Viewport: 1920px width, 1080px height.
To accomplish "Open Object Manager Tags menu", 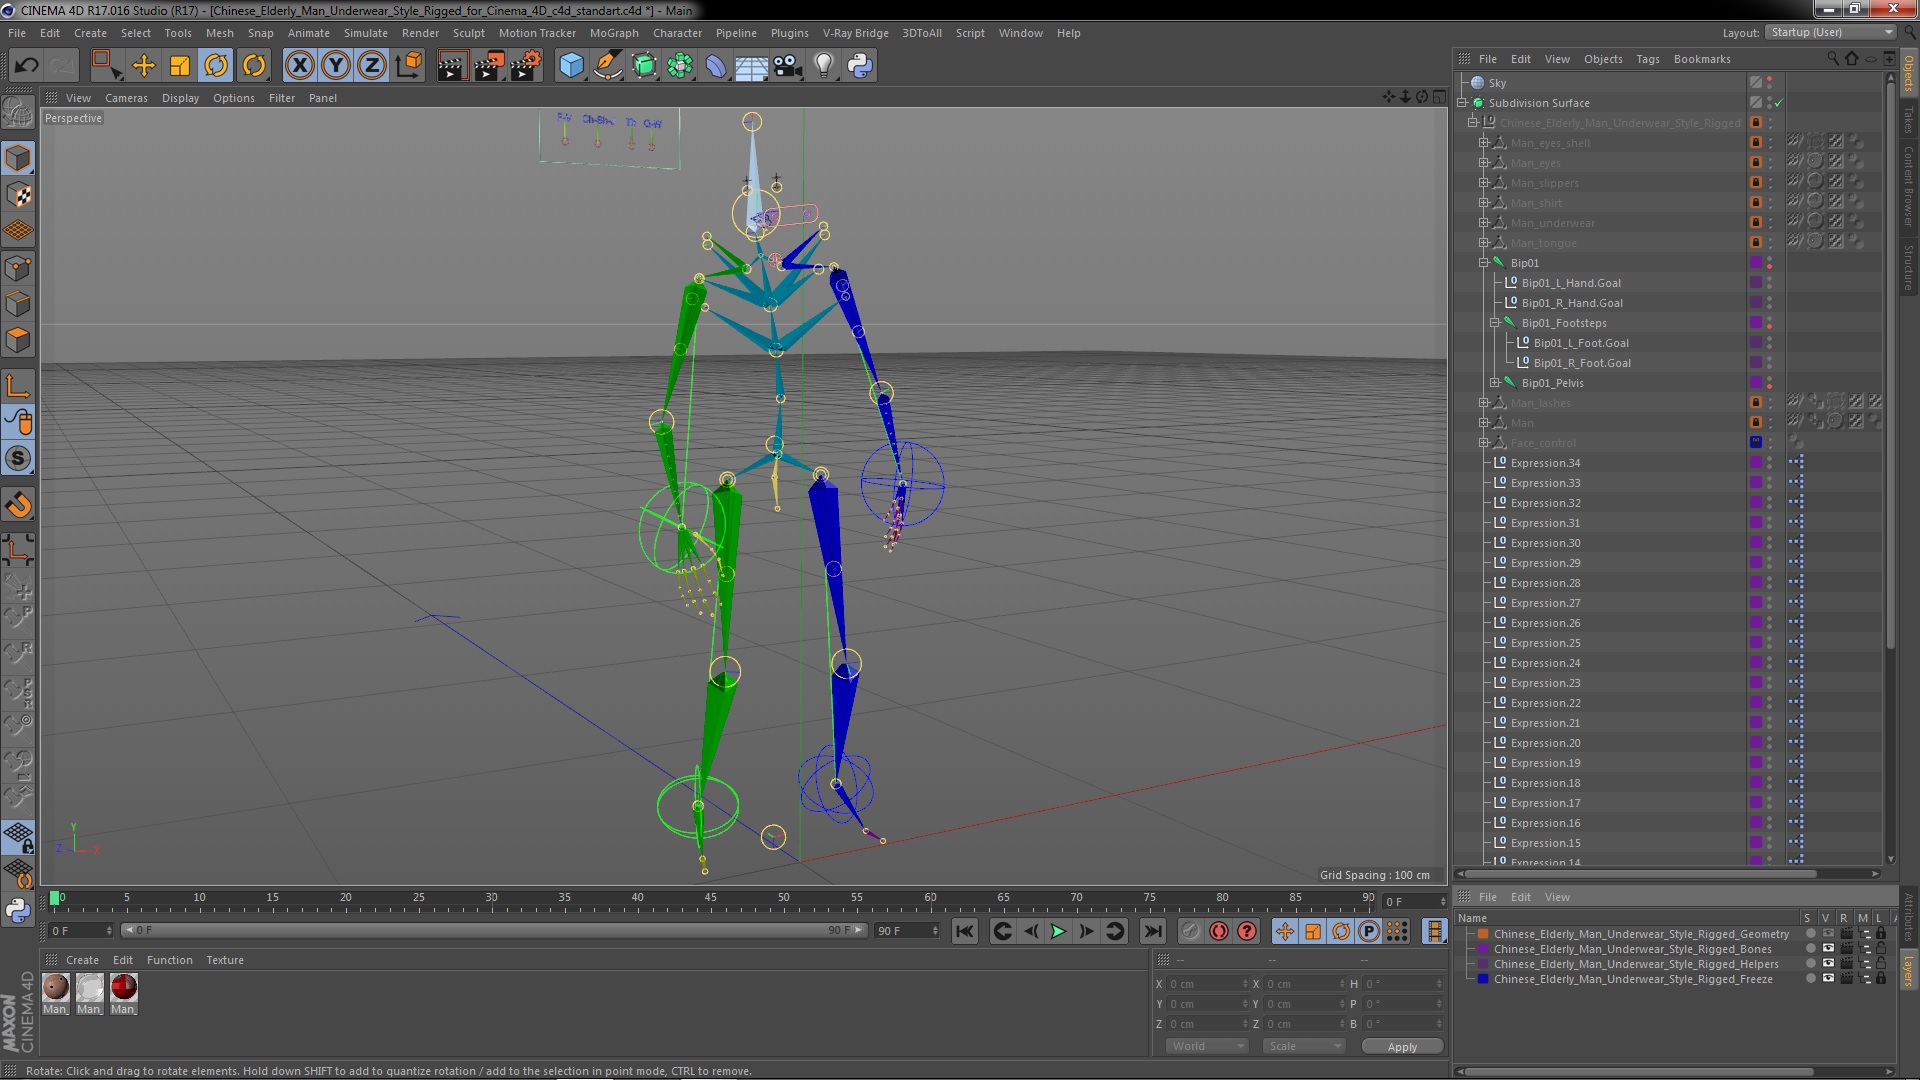I will pos(1648,59).
